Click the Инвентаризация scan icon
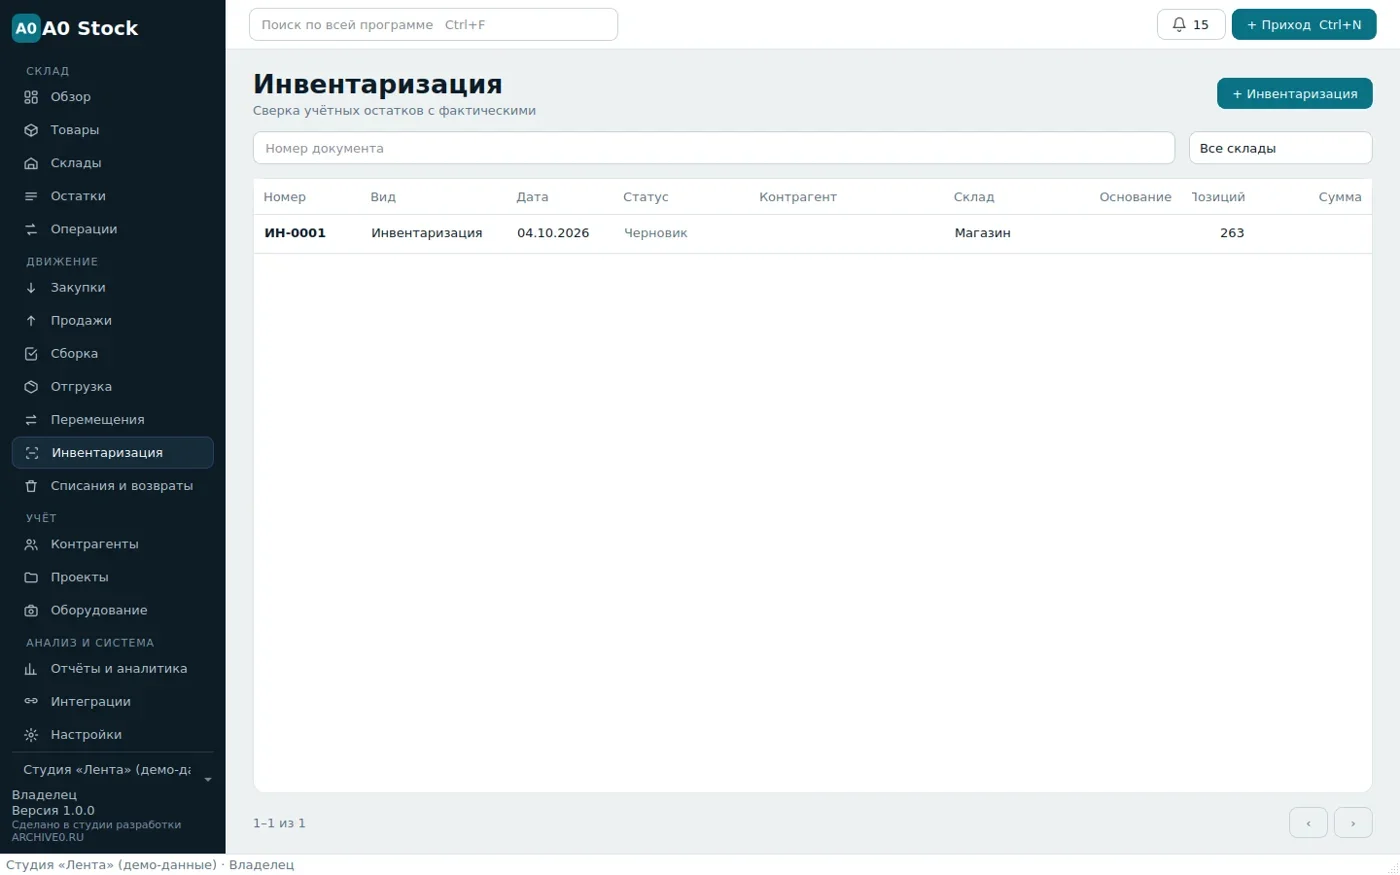The width and height of the screenshot is (1400, 875). (32, 452)
